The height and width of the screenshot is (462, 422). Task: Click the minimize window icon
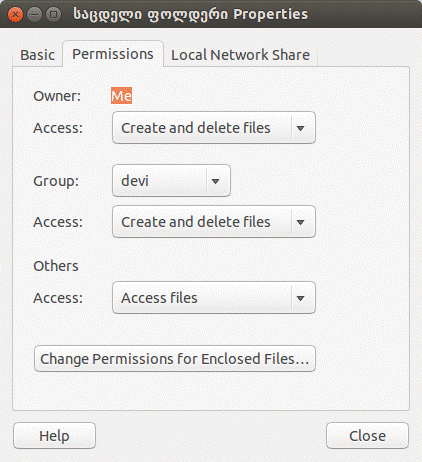pyautogui.click(x=34, y=14)
